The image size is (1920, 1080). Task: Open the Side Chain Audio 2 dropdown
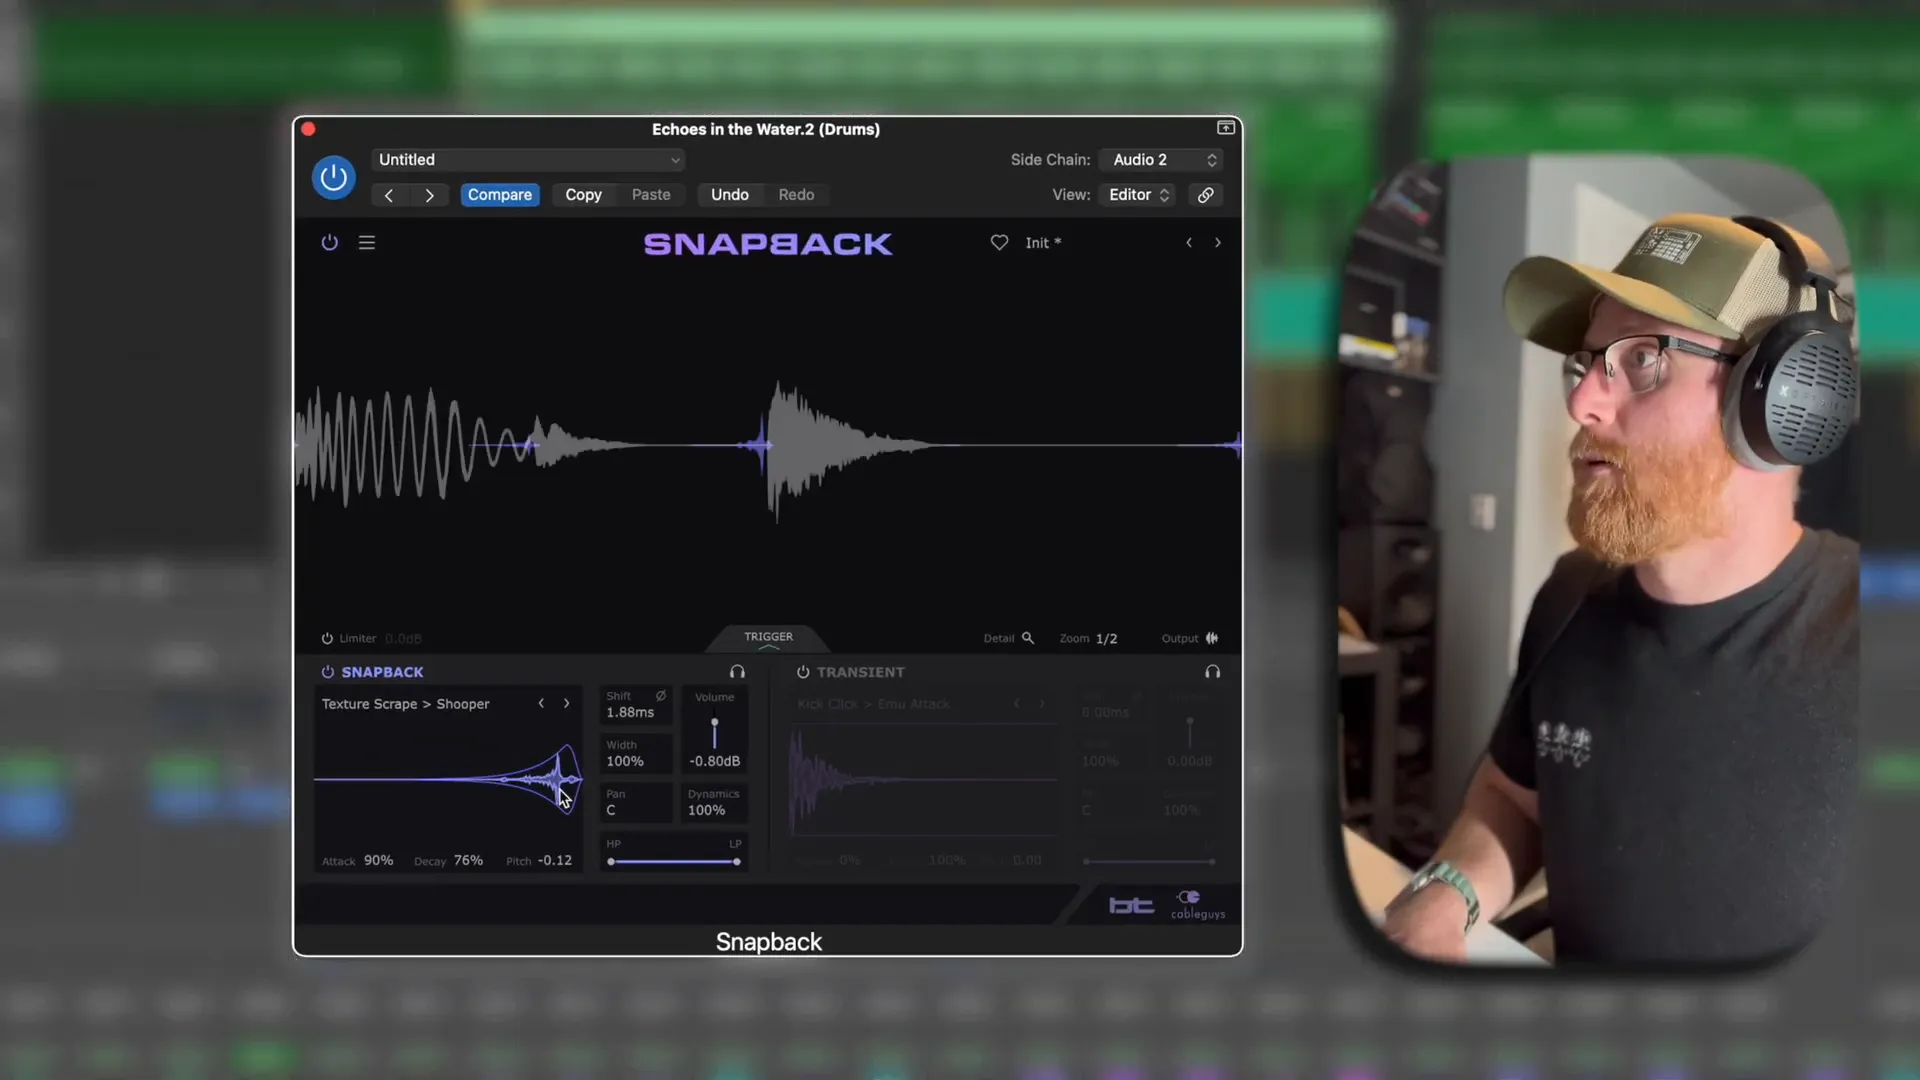point(1161,160)
